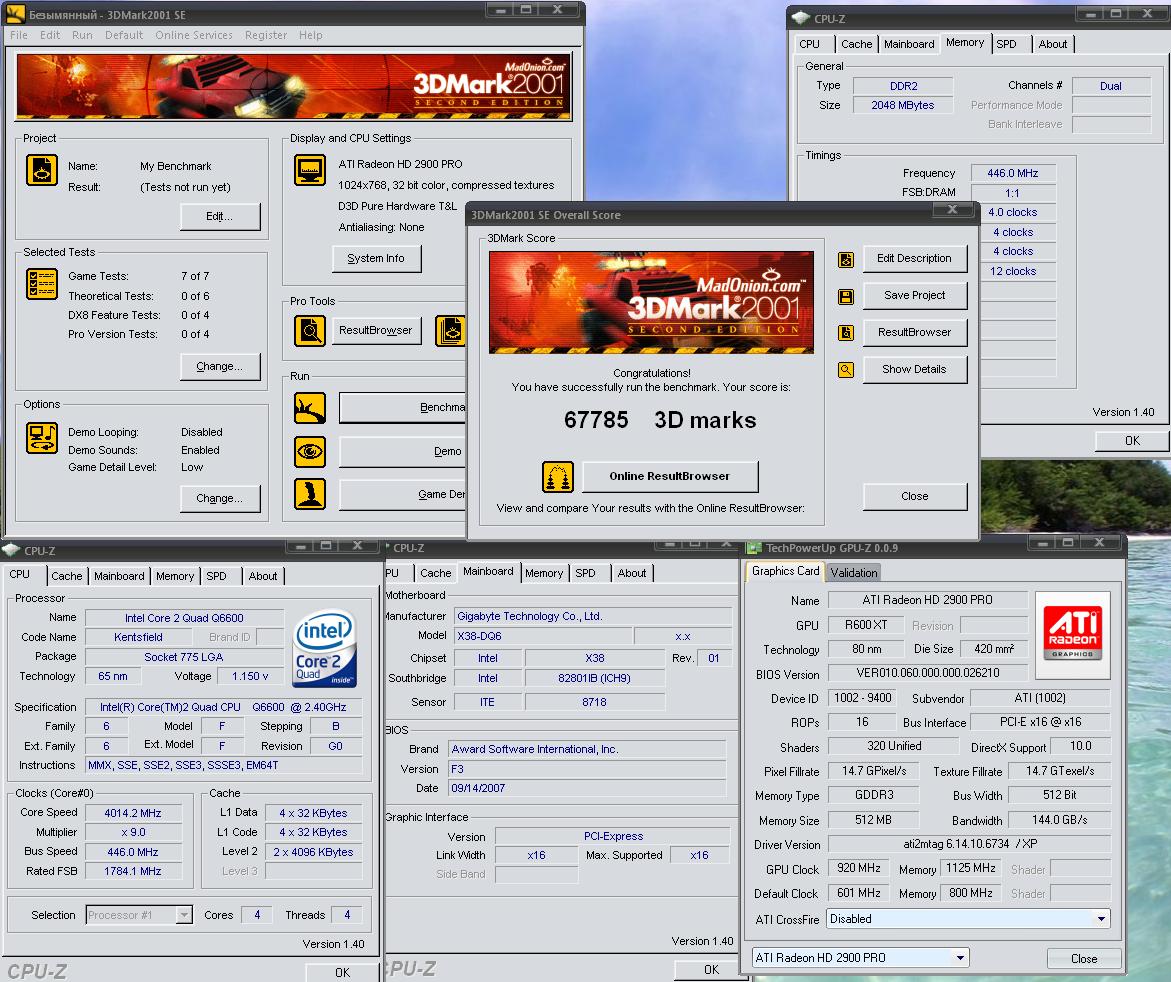Select Mainboard tab in CPU-Z processor window
This screenshot has width=1171, height=982.
(x=119, y=576)
